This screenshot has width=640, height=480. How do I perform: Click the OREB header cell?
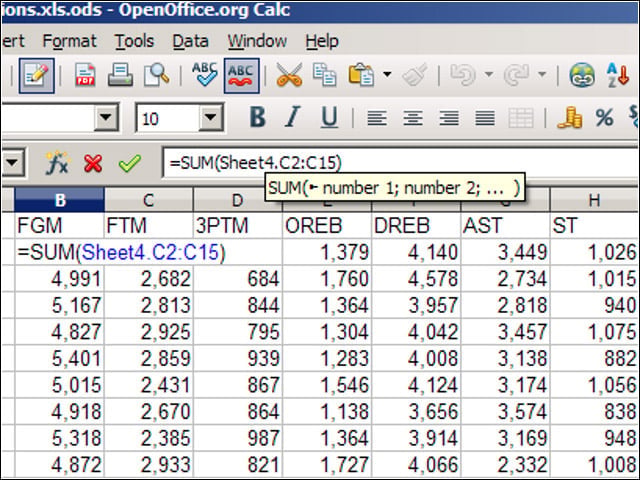pyautogui.click(x=327, y=225)
